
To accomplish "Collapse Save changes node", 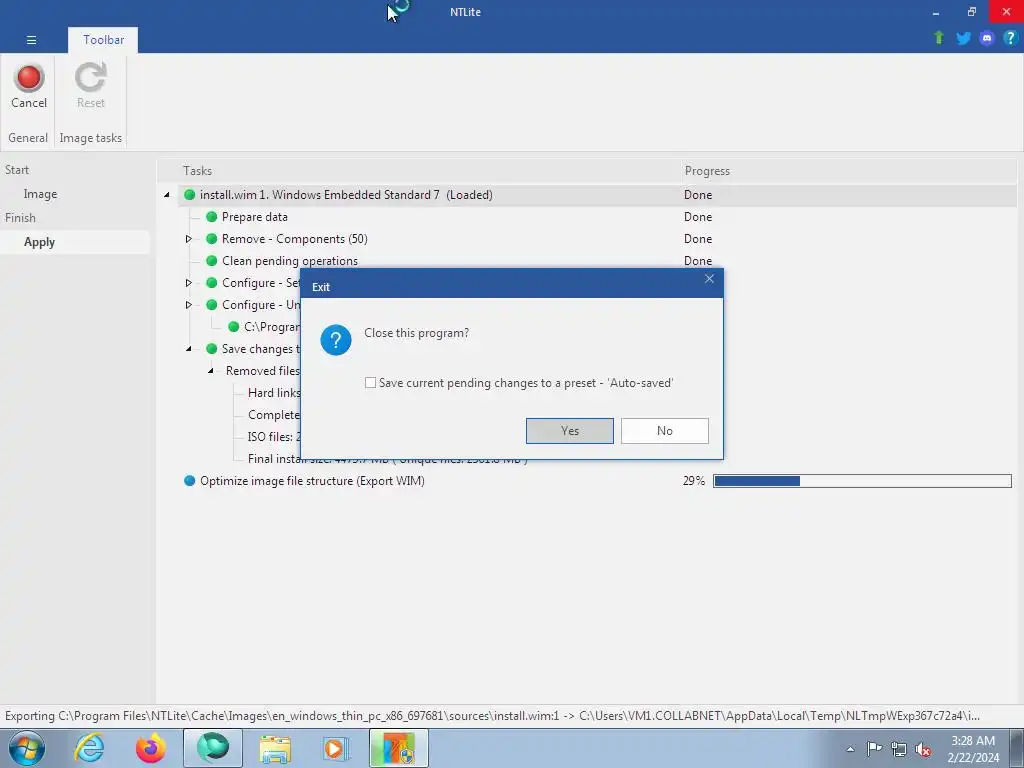I will pos(189,349).
